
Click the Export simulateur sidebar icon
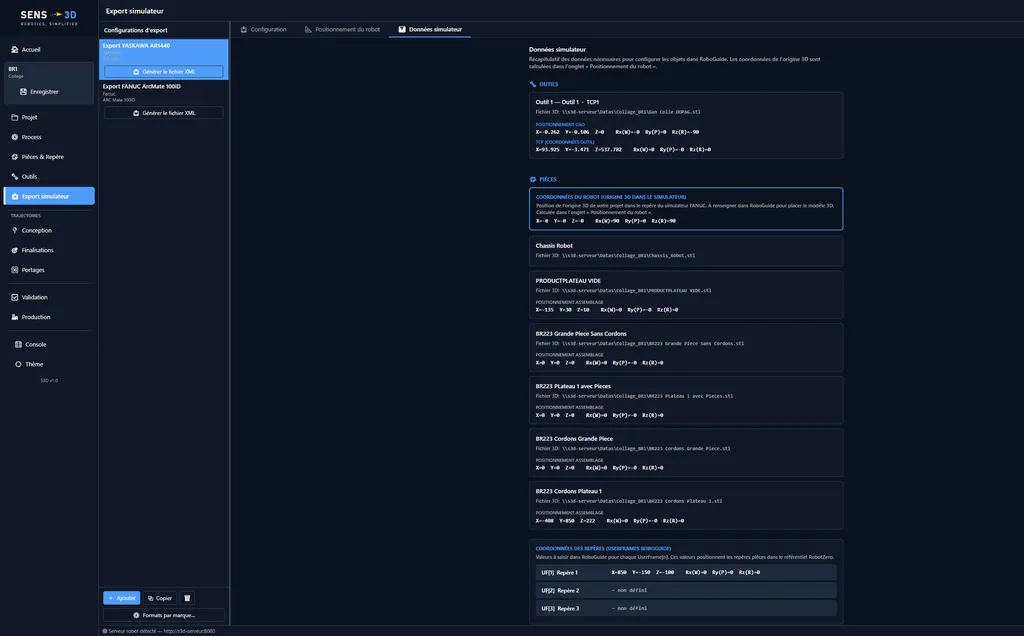[x=15, y=196]
